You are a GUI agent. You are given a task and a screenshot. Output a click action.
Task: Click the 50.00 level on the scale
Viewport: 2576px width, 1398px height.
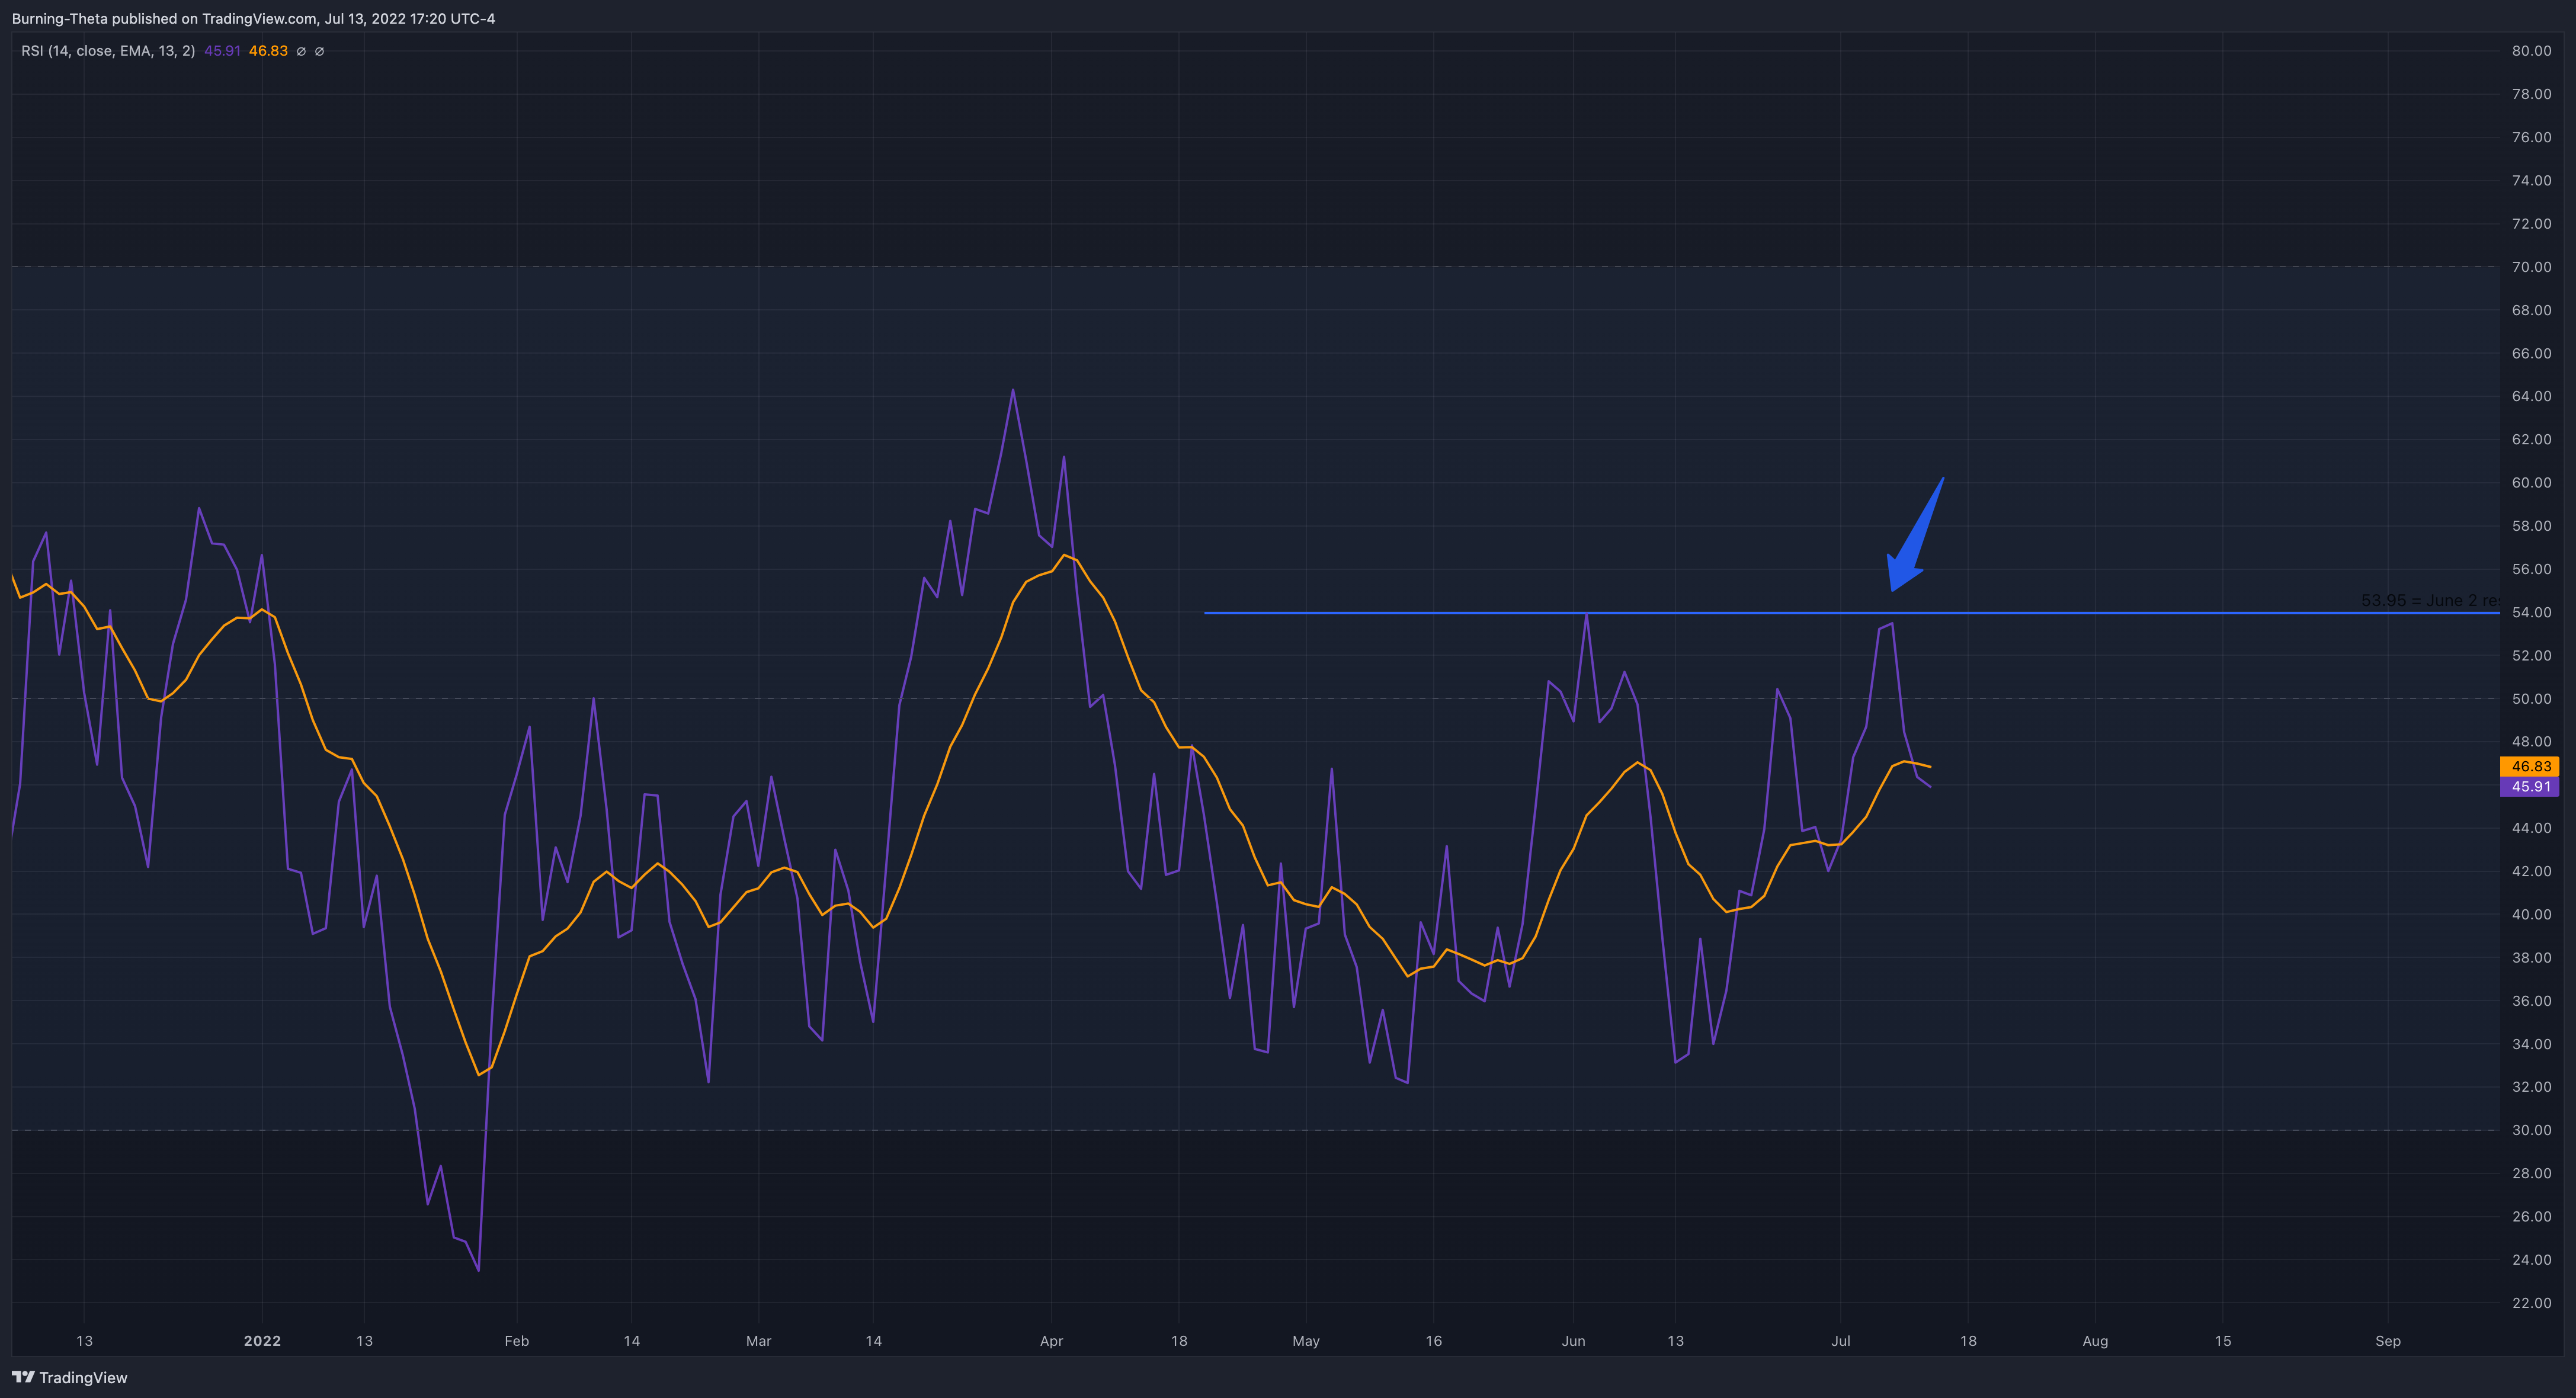tap(2531, 698)
